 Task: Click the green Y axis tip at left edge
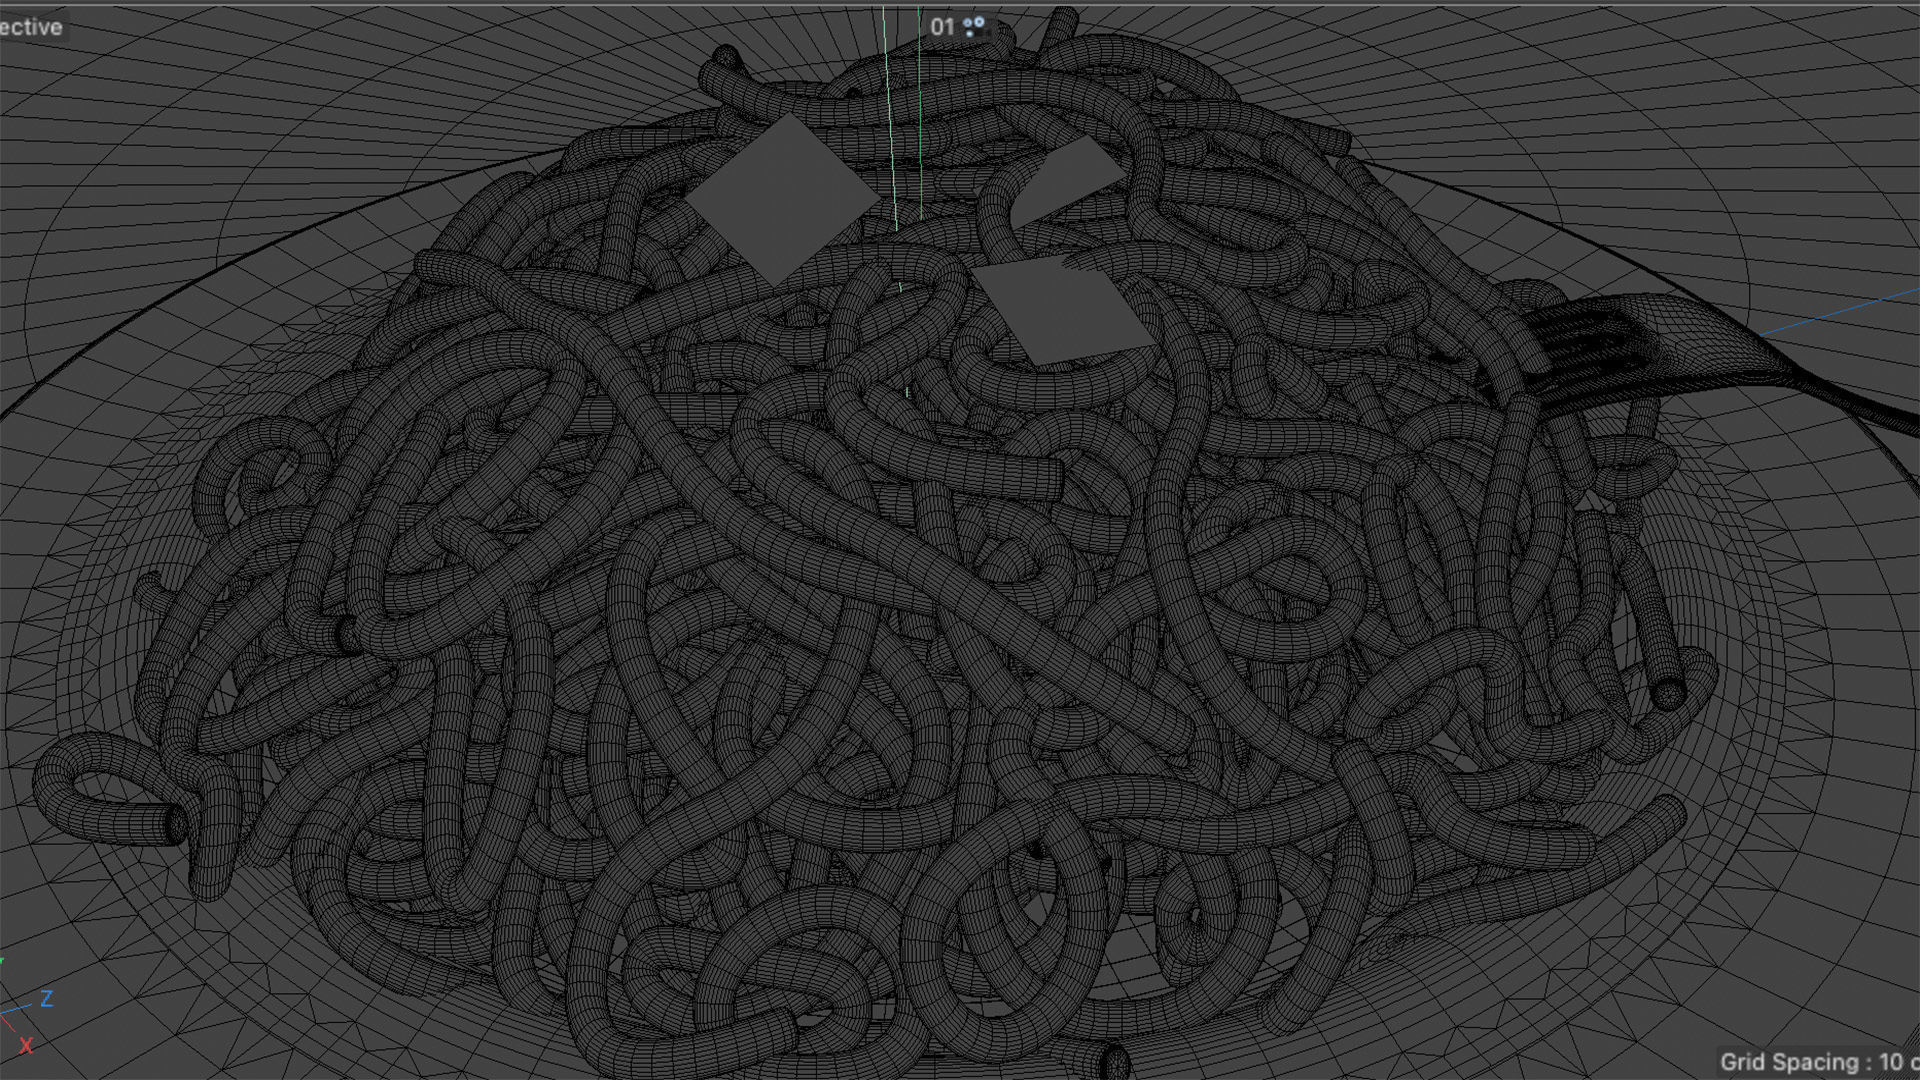point(2,962)
